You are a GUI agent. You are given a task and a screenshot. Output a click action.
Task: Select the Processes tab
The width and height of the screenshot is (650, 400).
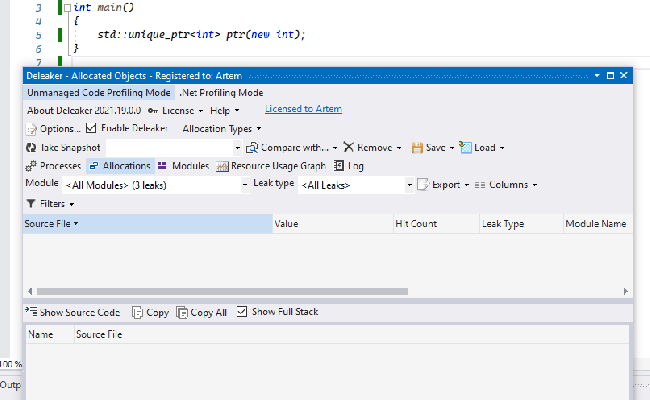53,166
